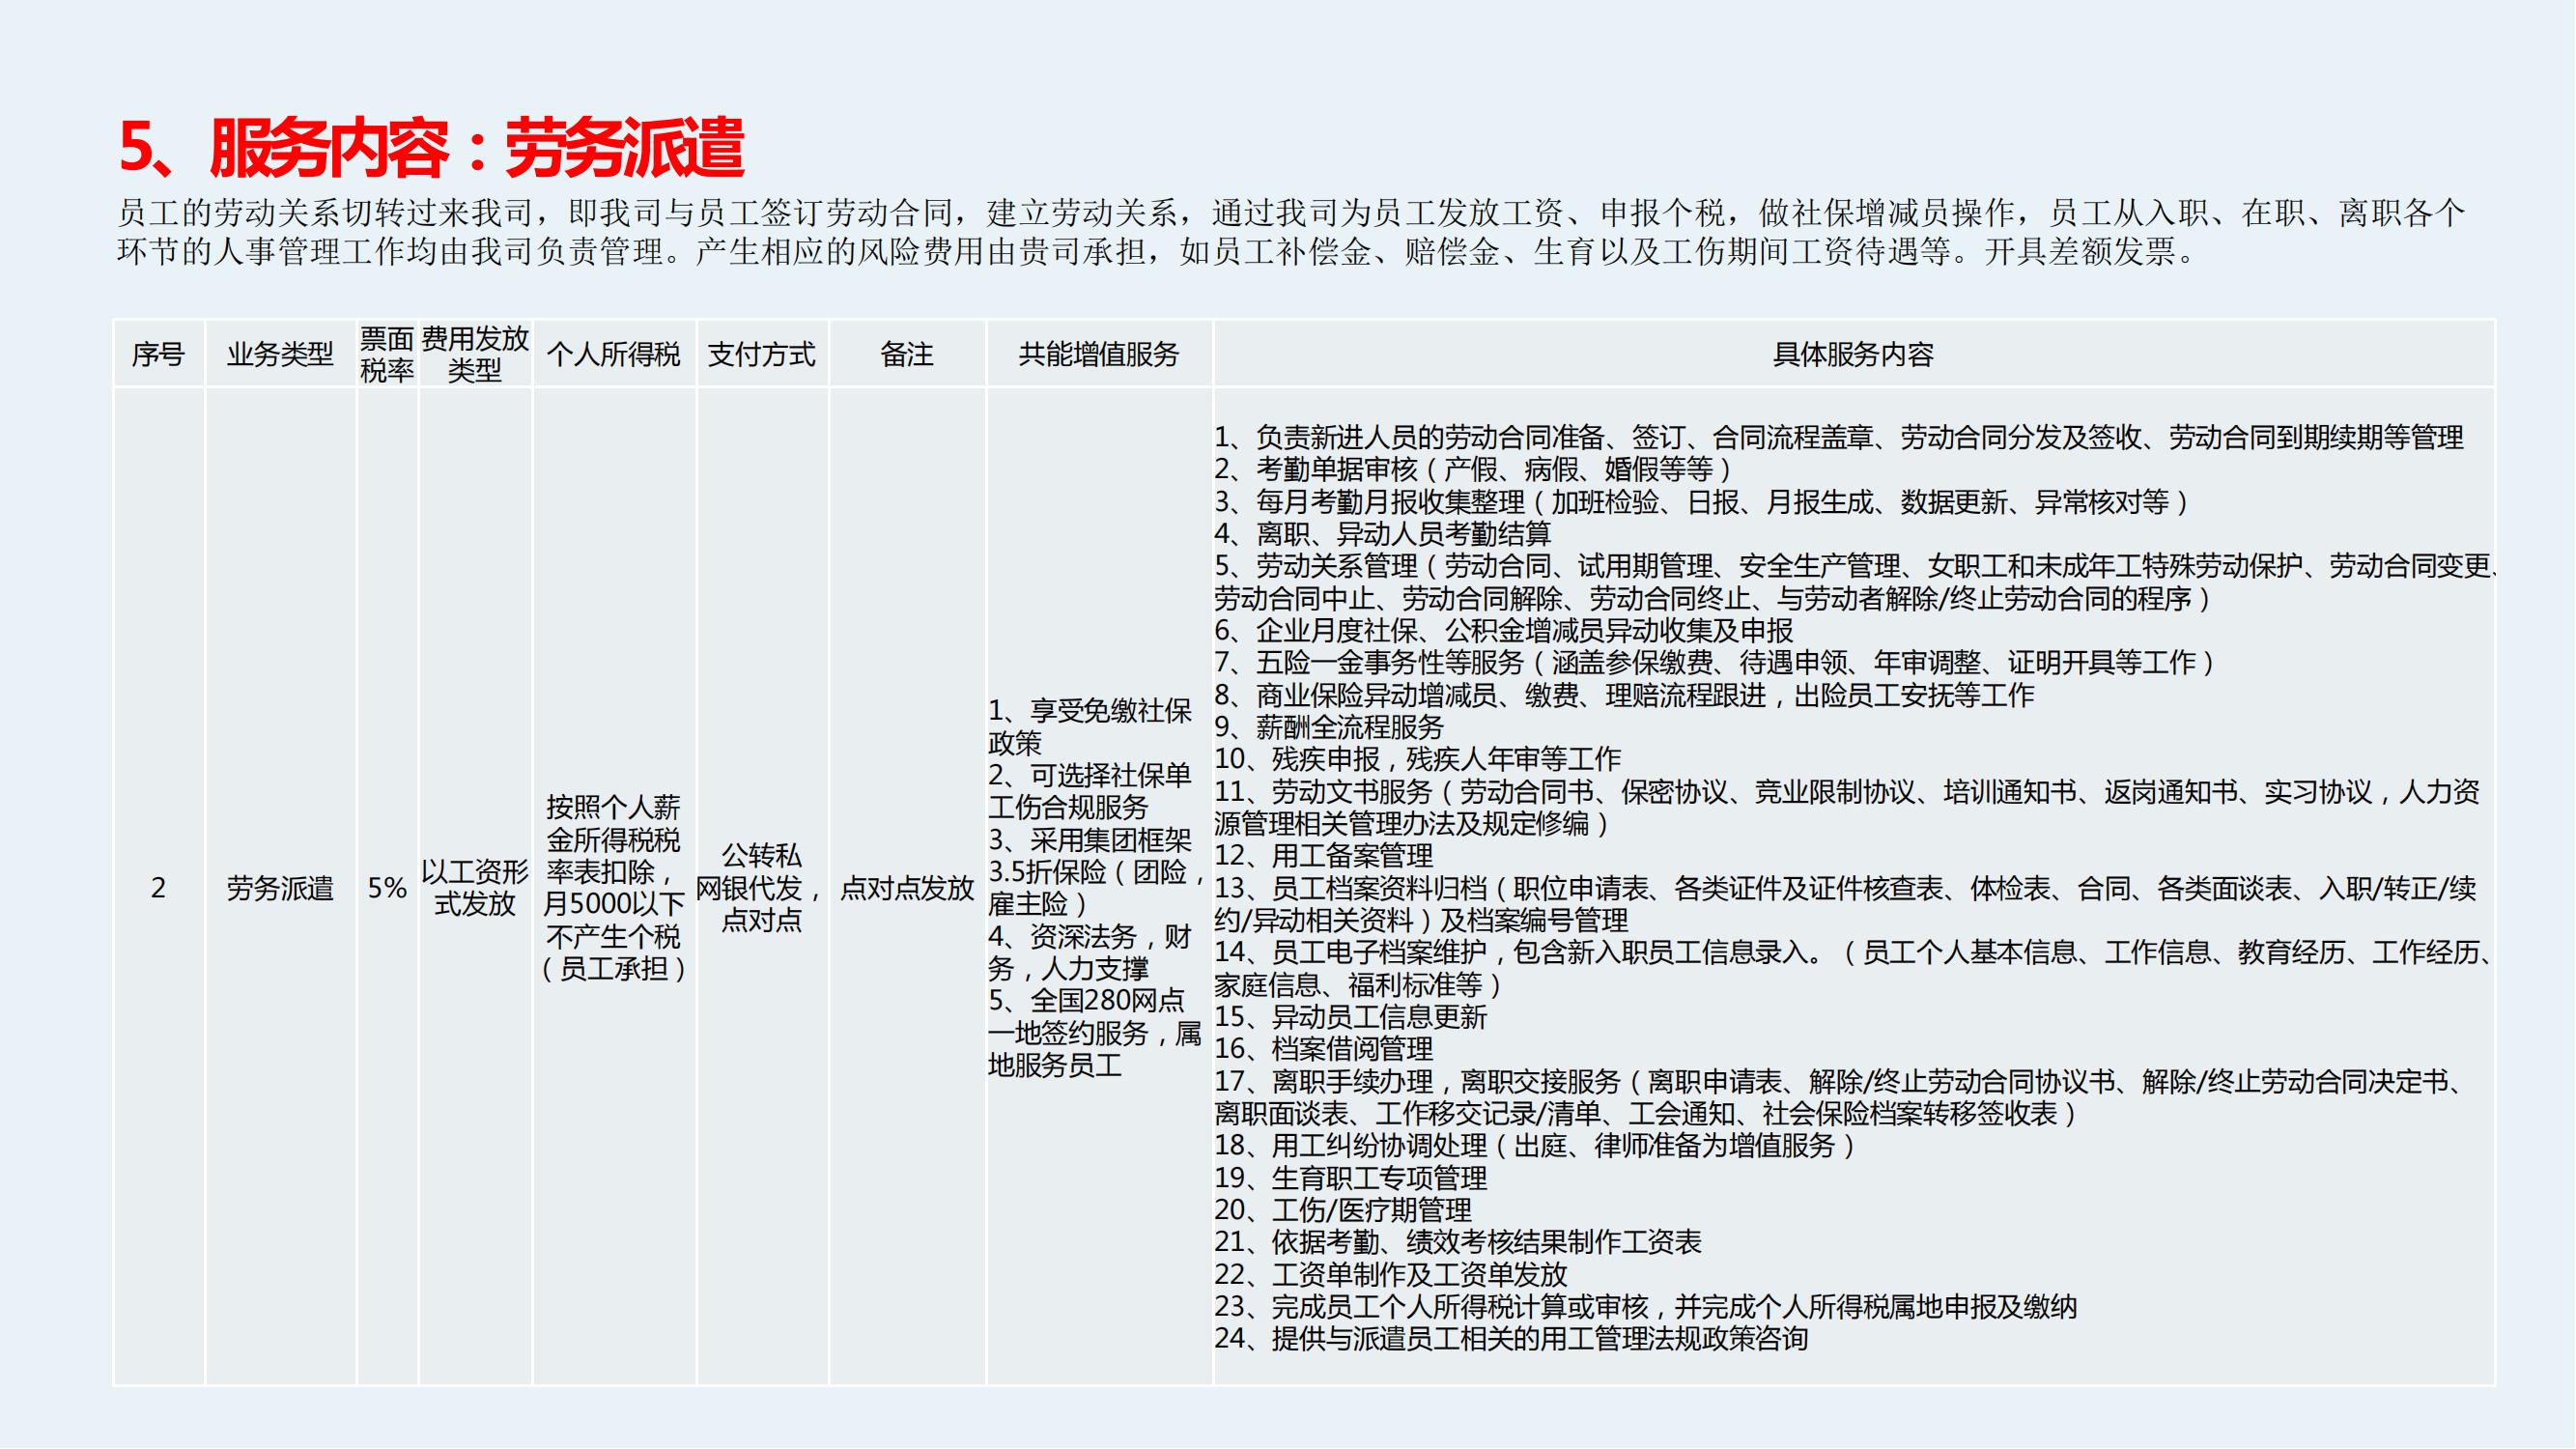Select line '20、工伤/医疗期管理'
2576x1449 pixels.
pyautogui.click(x=1343, y=1210)
